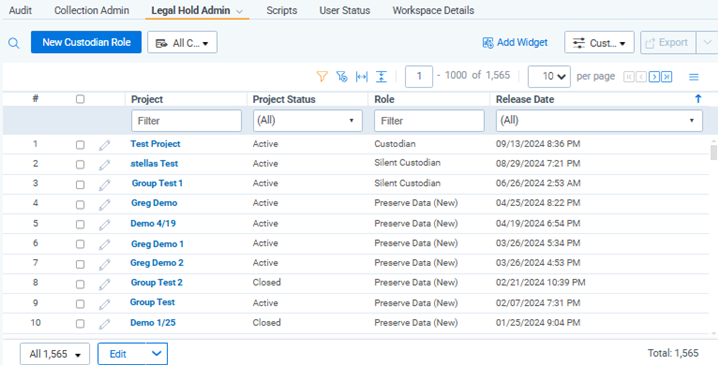Click the Project filter text field

[186, 121]
